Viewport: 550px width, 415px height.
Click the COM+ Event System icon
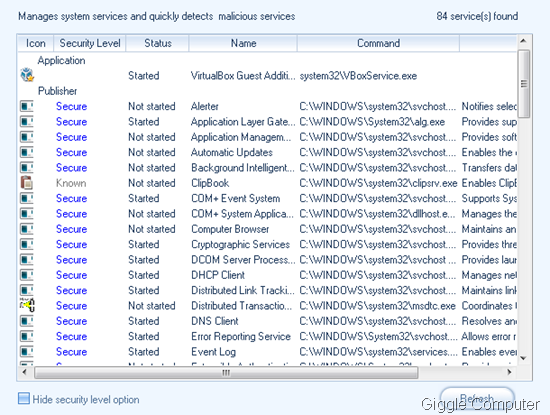[x=27, y=198]
